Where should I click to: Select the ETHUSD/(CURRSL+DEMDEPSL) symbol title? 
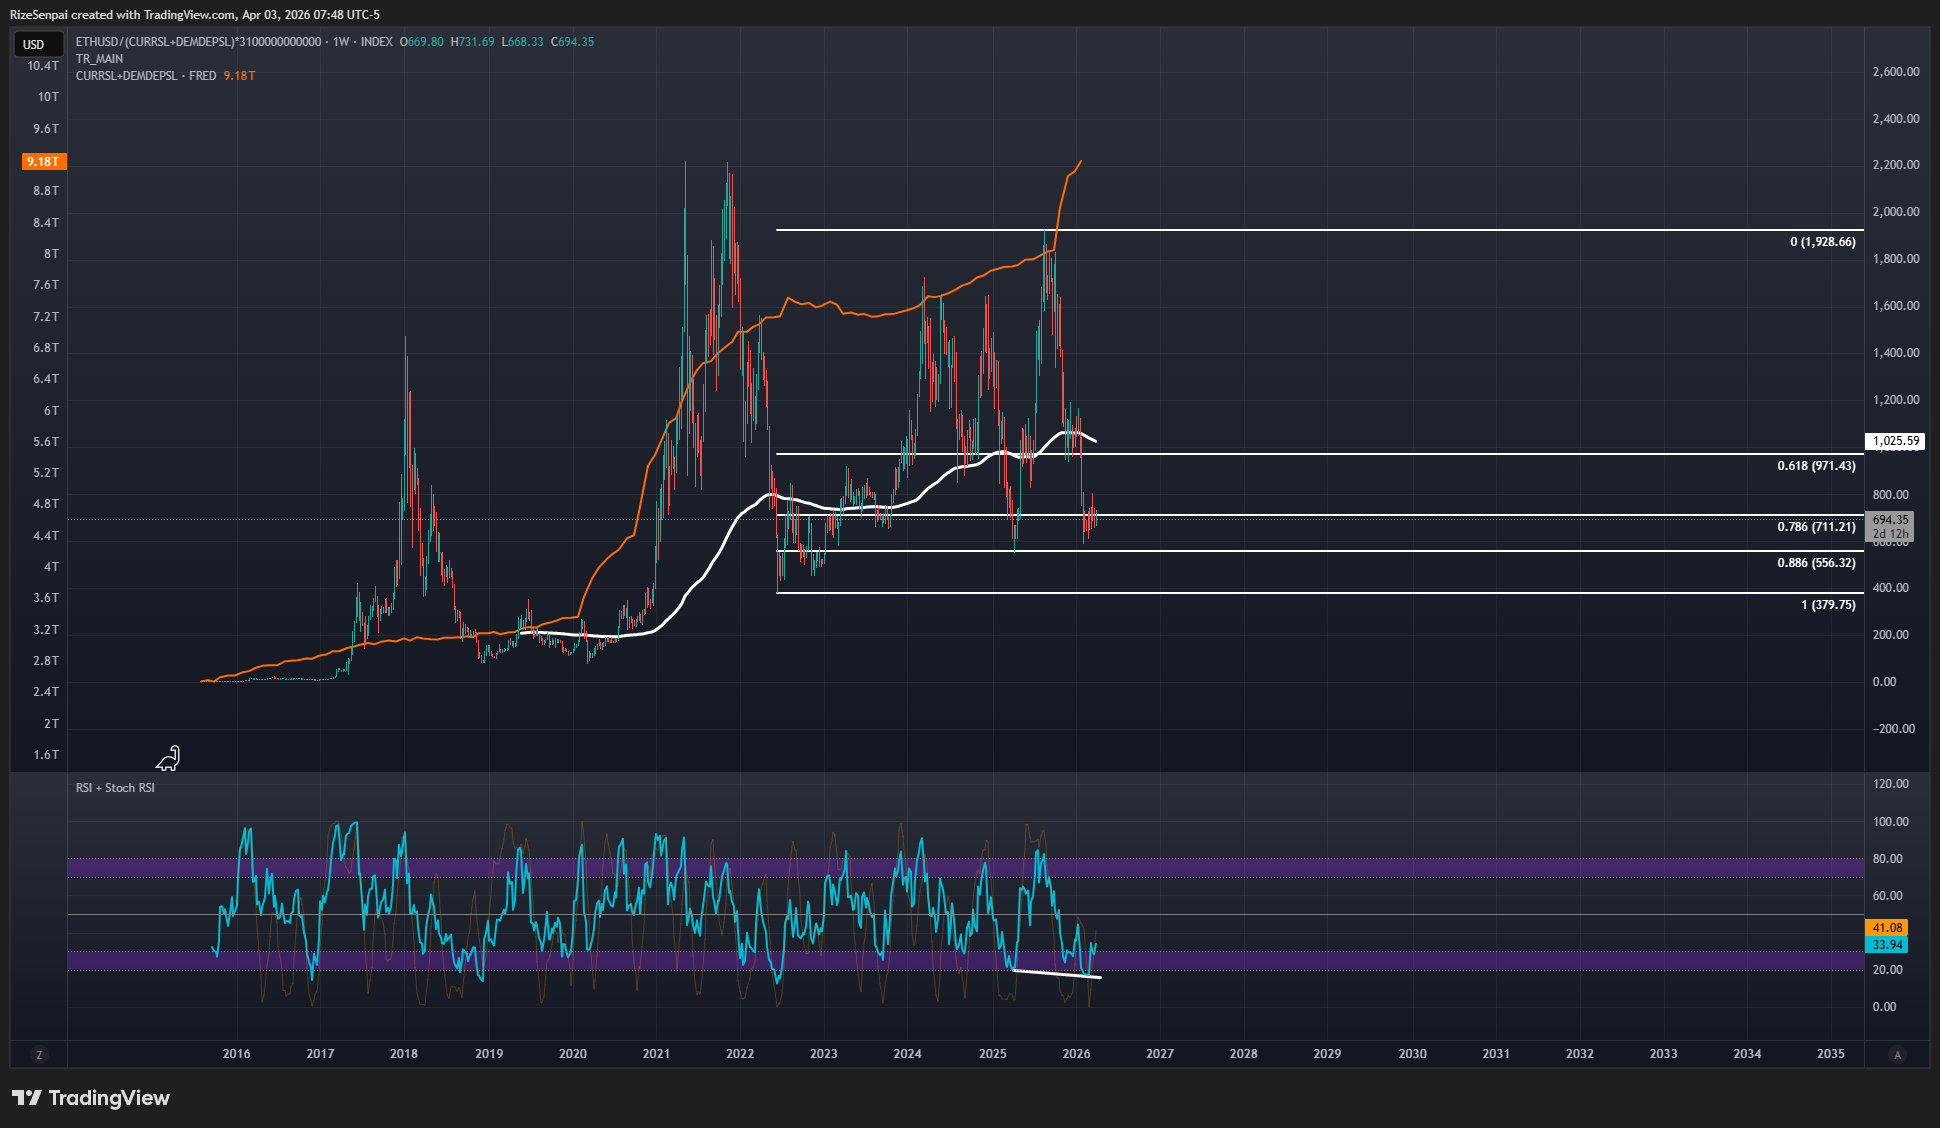pyautogui.click(x=198, y=42)
